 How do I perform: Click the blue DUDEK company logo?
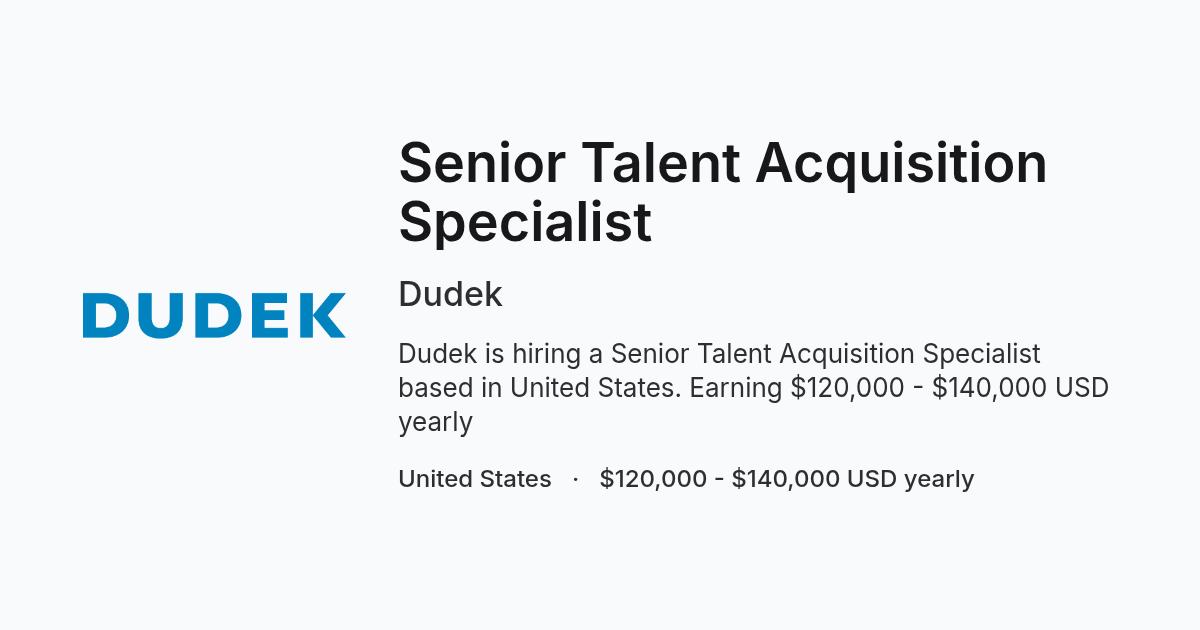[214, 315]
